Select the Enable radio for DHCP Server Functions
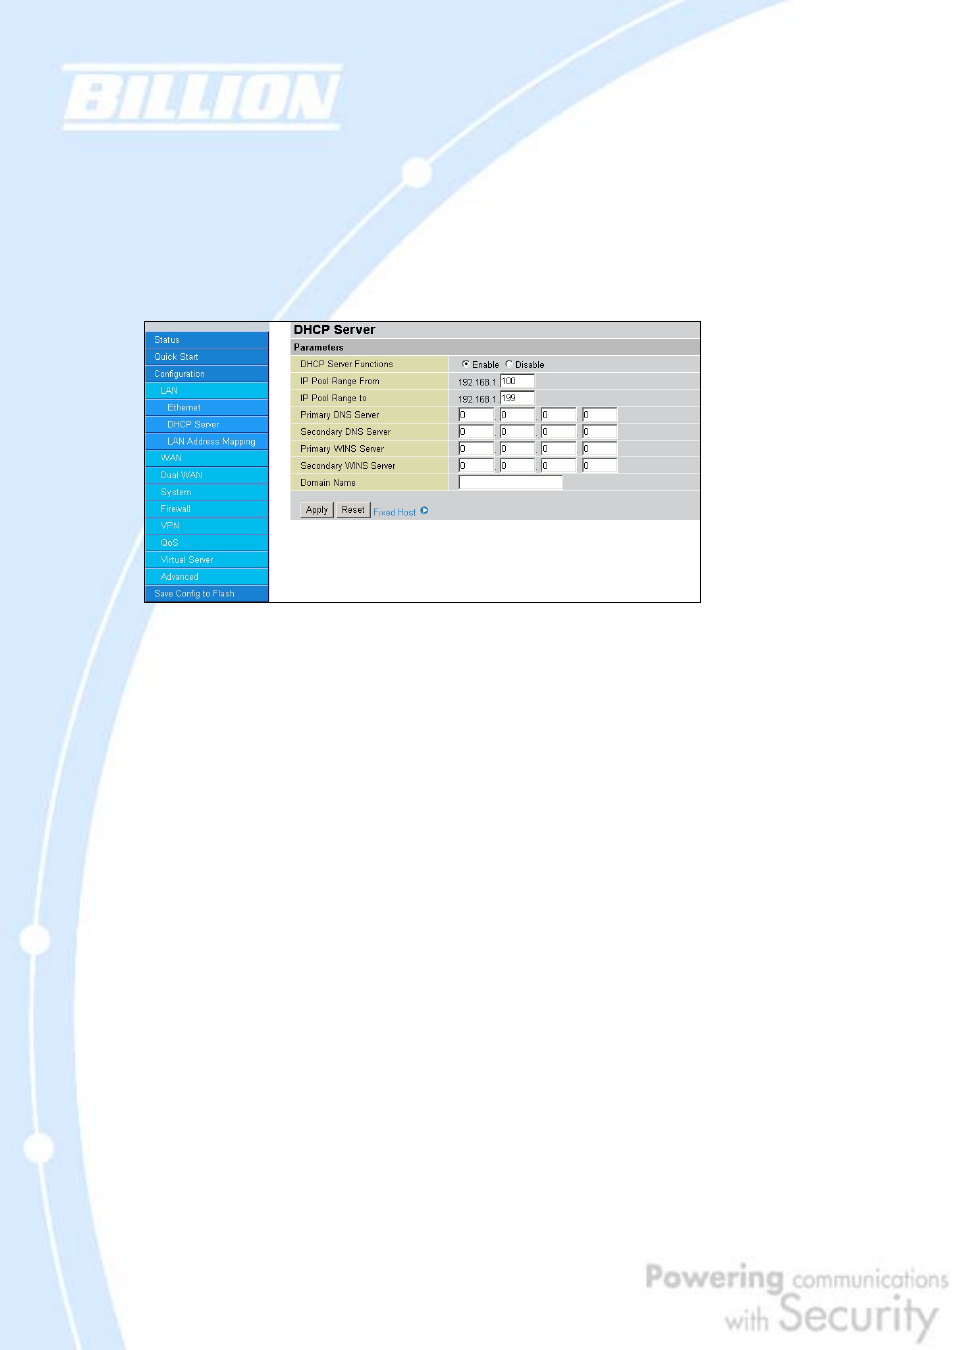The image size is (954, 1350). [x=464, y=364]
